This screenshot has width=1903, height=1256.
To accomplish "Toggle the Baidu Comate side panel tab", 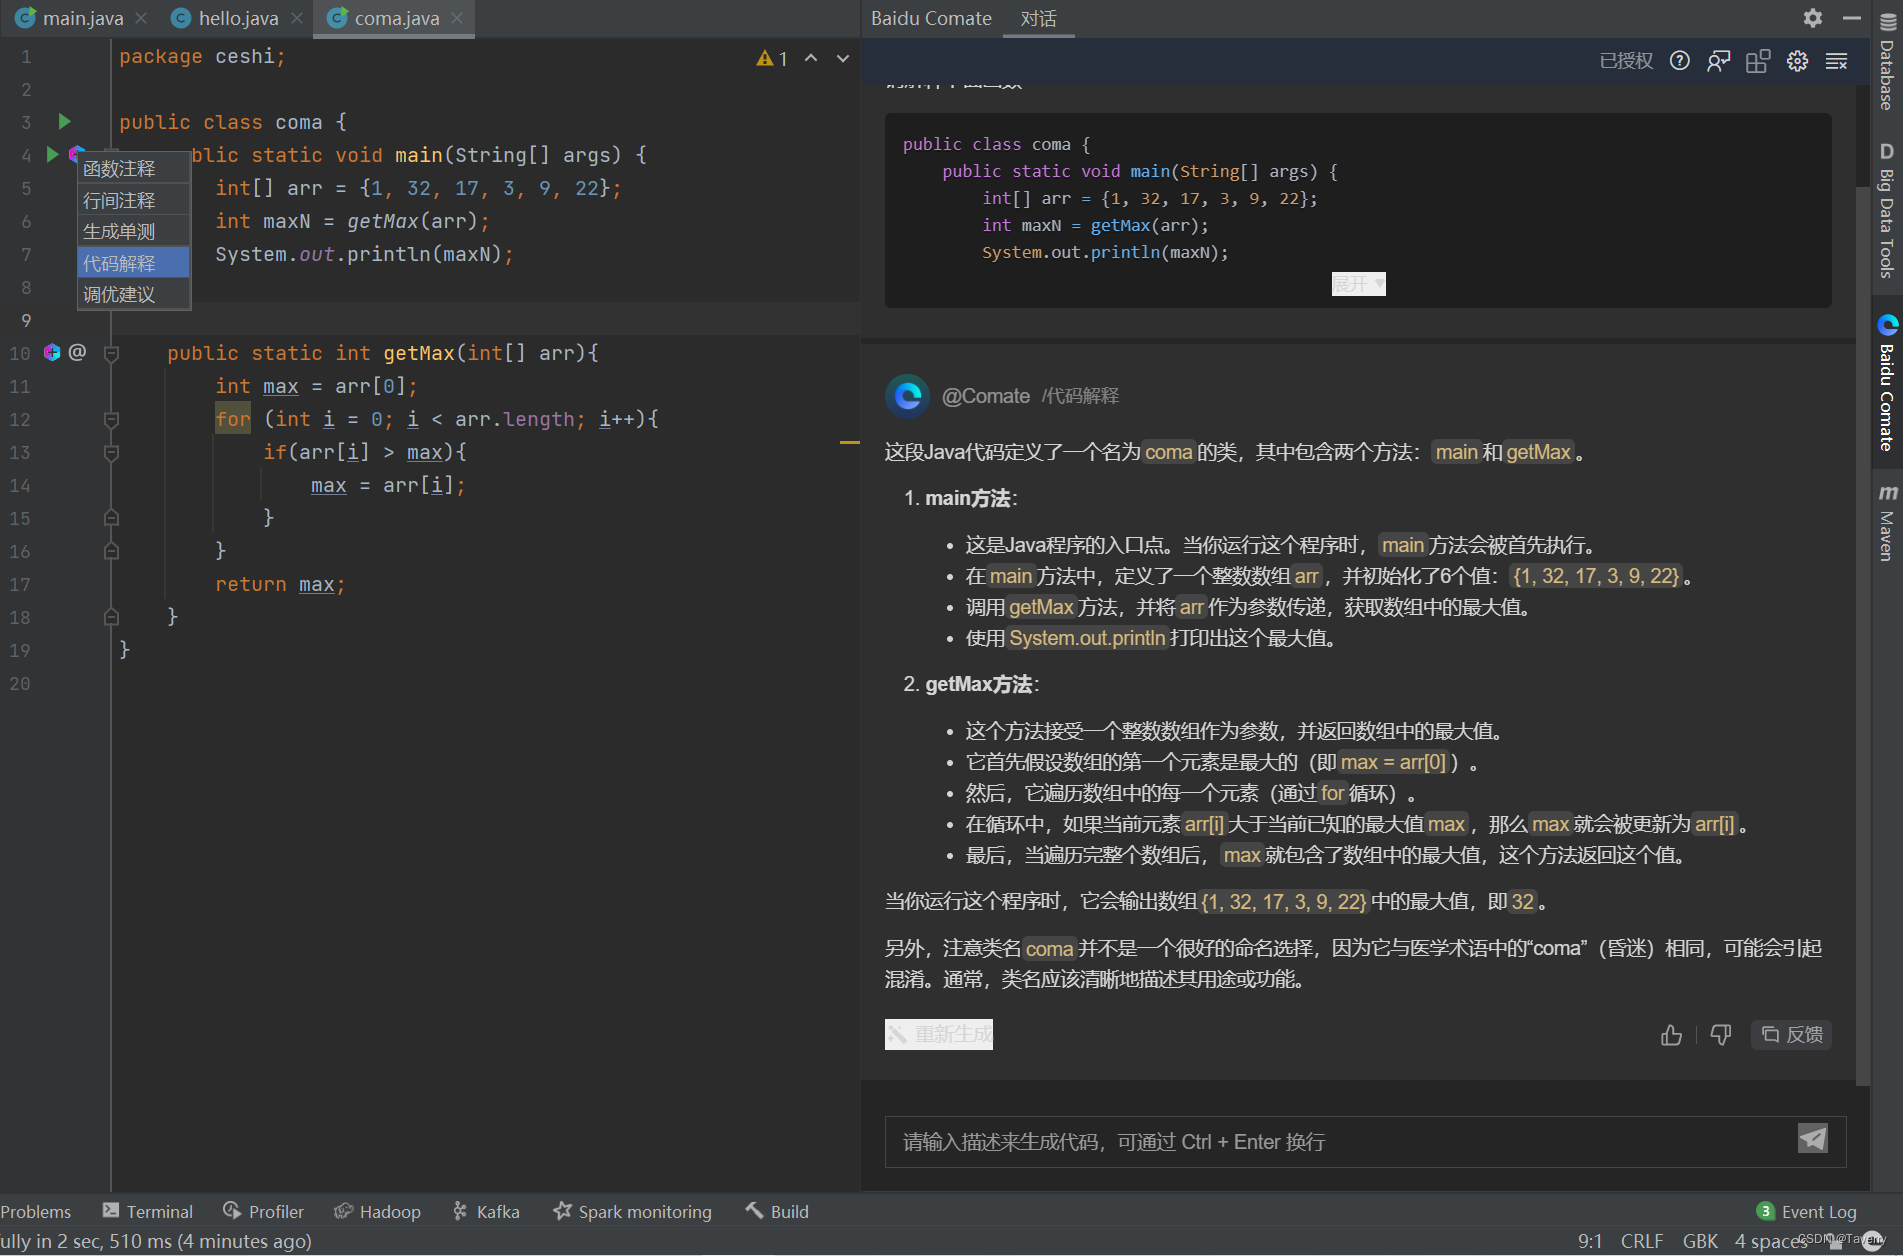I will [x=1887, y=384].
